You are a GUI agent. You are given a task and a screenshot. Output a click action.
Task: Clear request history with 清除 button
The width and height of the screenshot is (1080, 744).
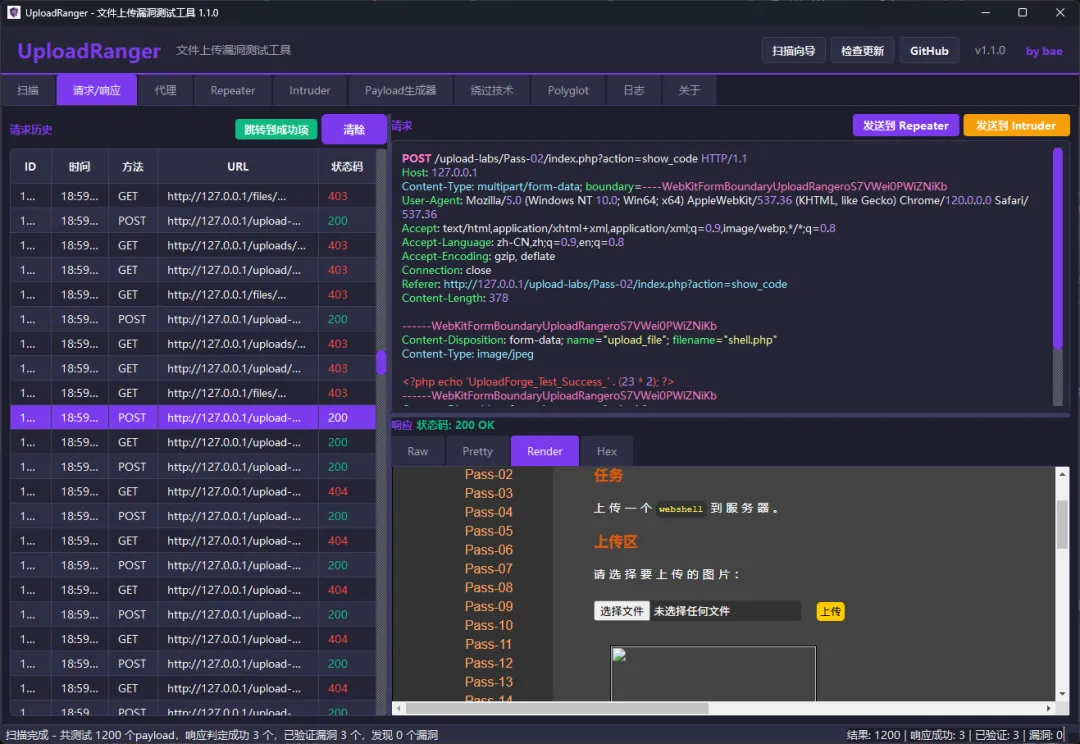click(x=354, y=130)
